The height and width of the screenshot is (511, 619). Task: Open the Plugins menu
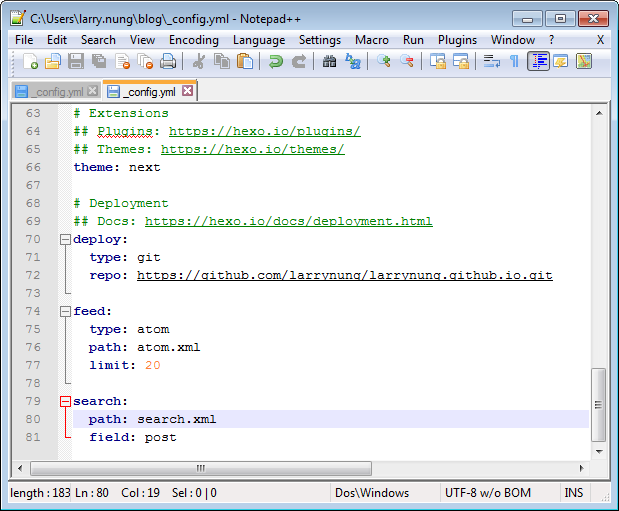tap(457, 40)
